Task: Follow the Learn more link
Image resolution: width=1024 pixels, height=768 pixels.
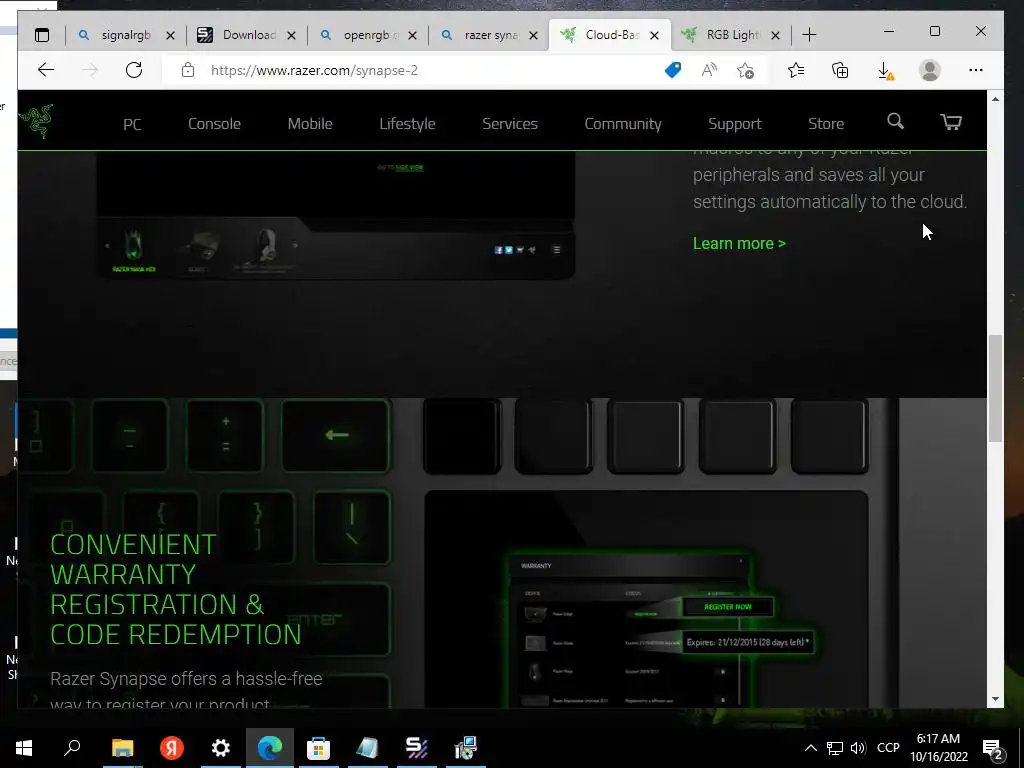Action: click(739, 244)
